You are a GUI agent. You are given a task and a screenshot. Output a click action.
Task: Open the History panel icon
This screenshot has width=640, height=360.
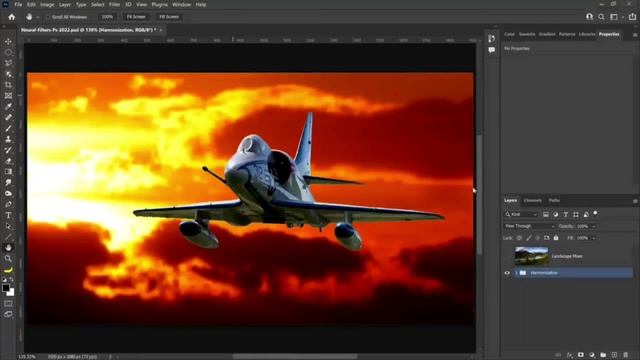[491, 38]
